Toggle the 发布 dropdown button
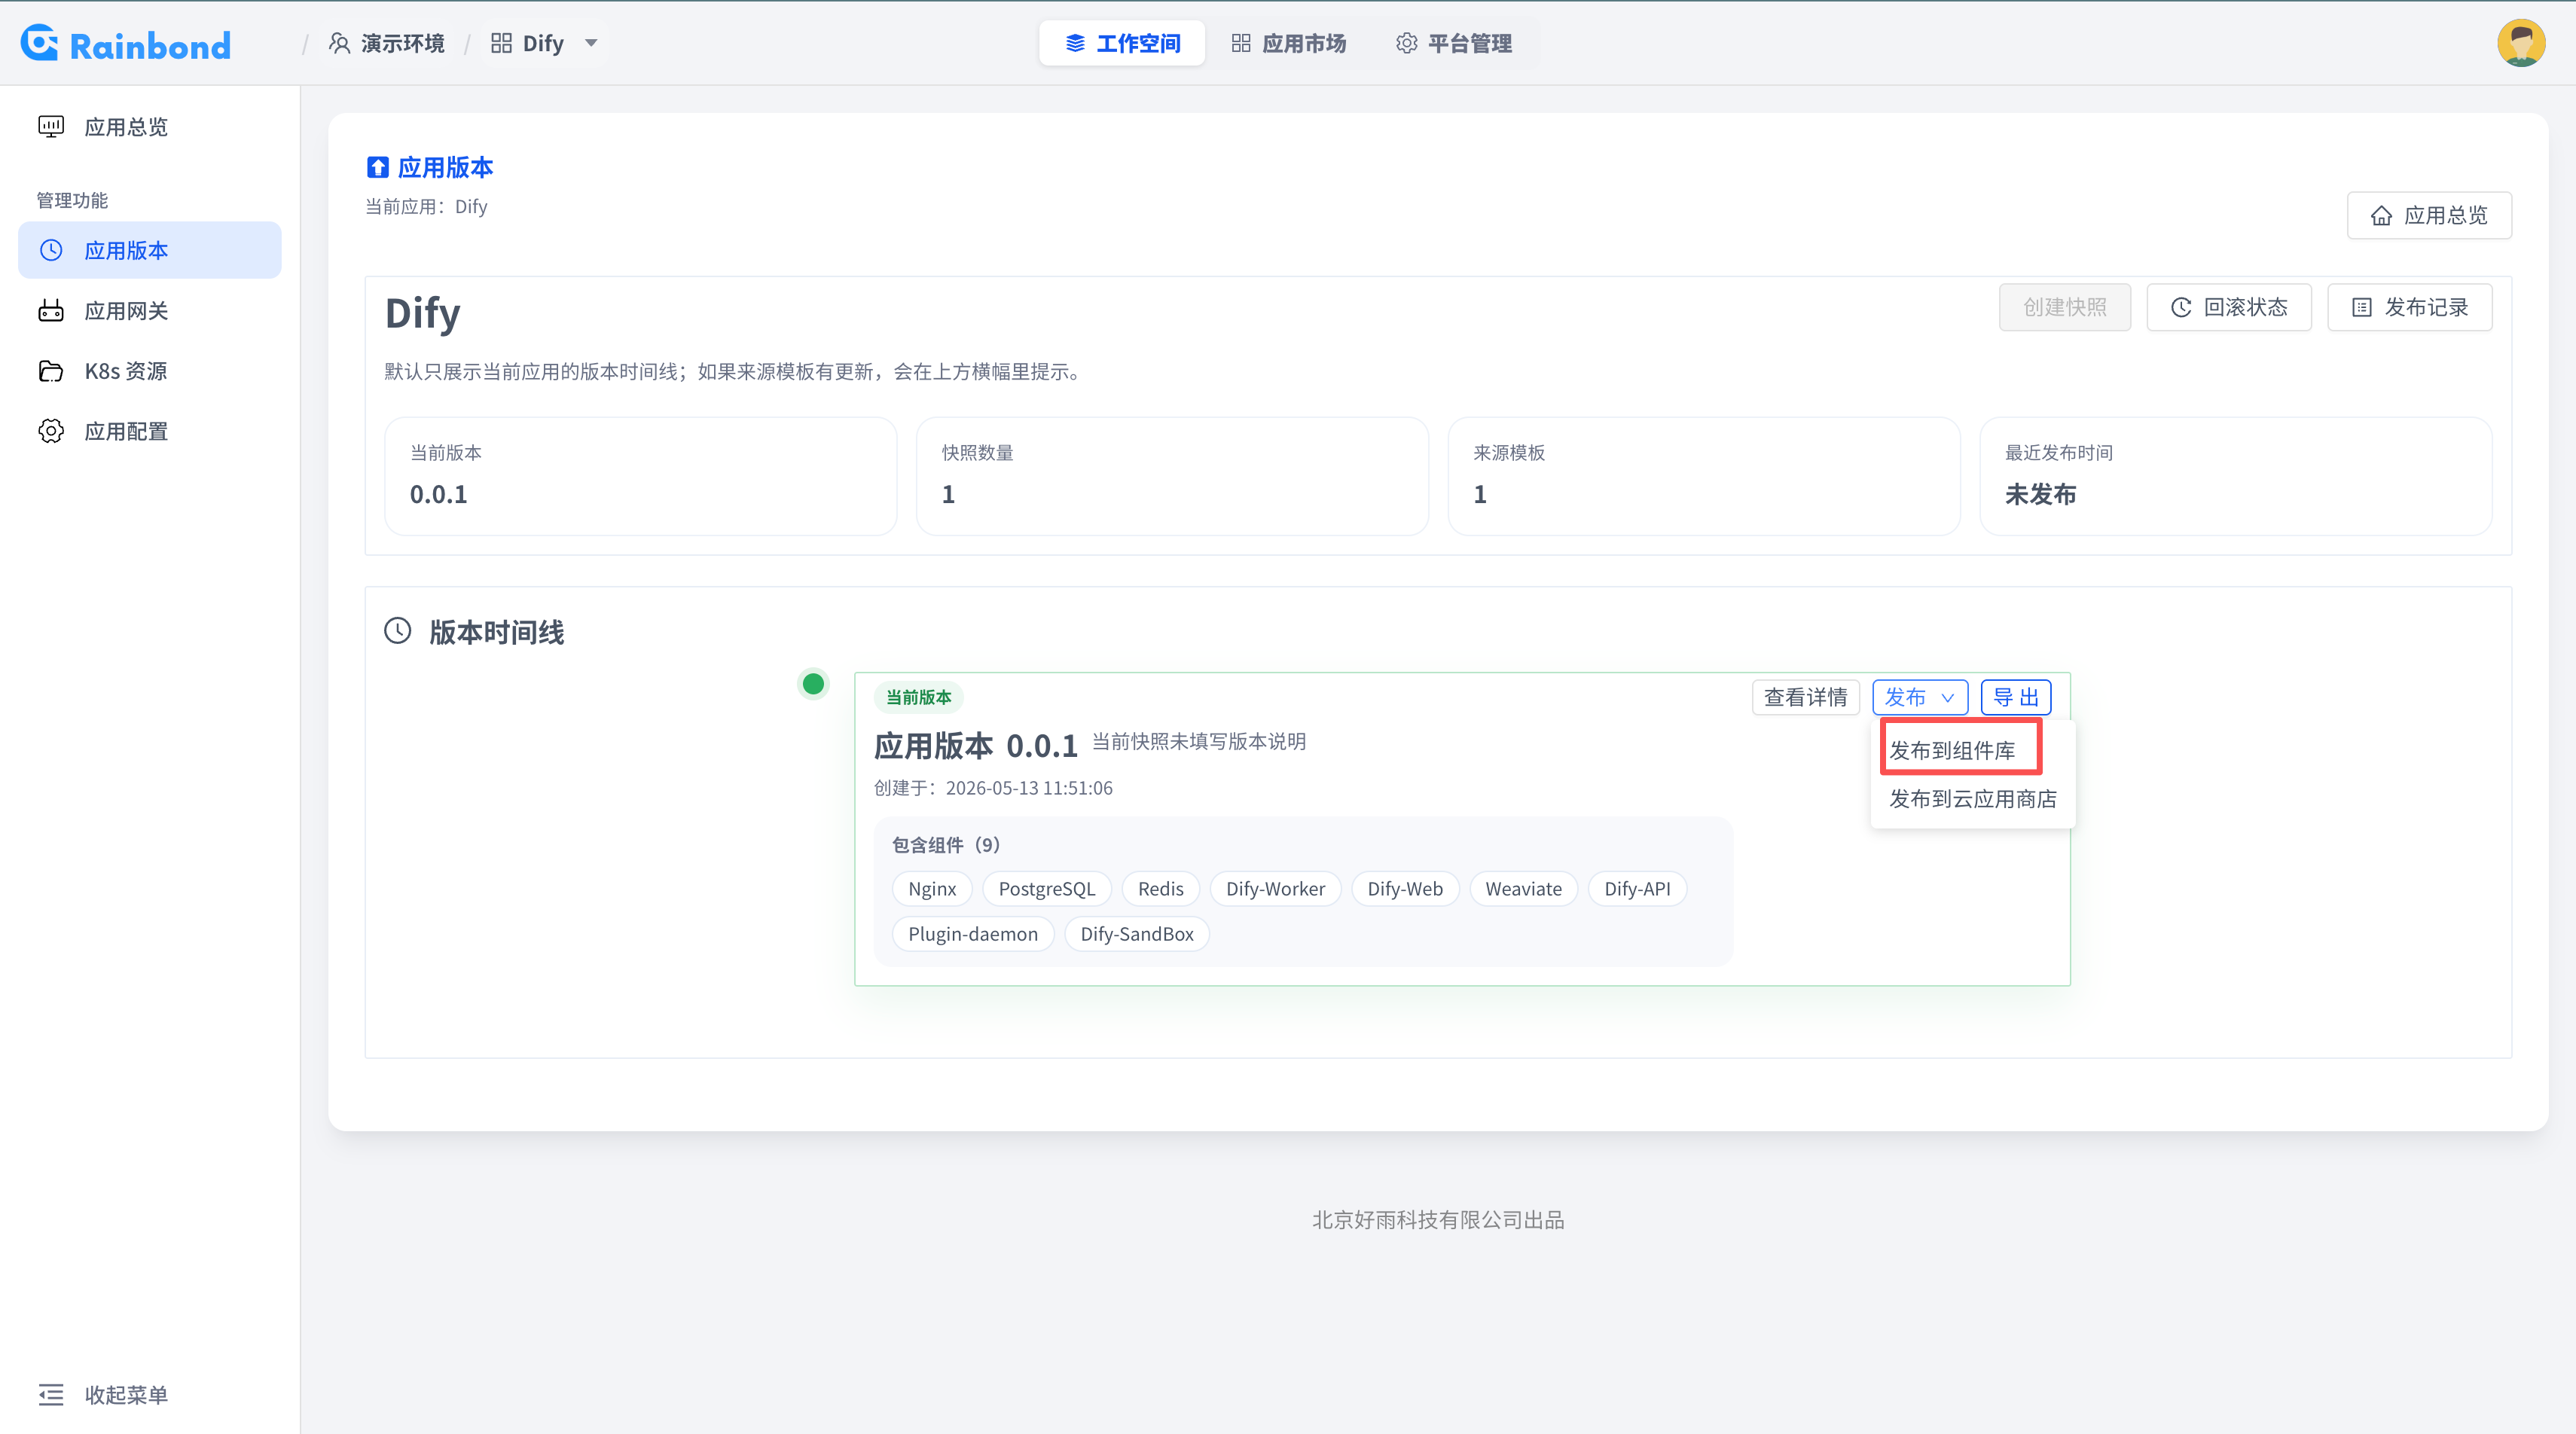The height and width of the screenshot is (1434, 2576). (x=1920, y=697)
